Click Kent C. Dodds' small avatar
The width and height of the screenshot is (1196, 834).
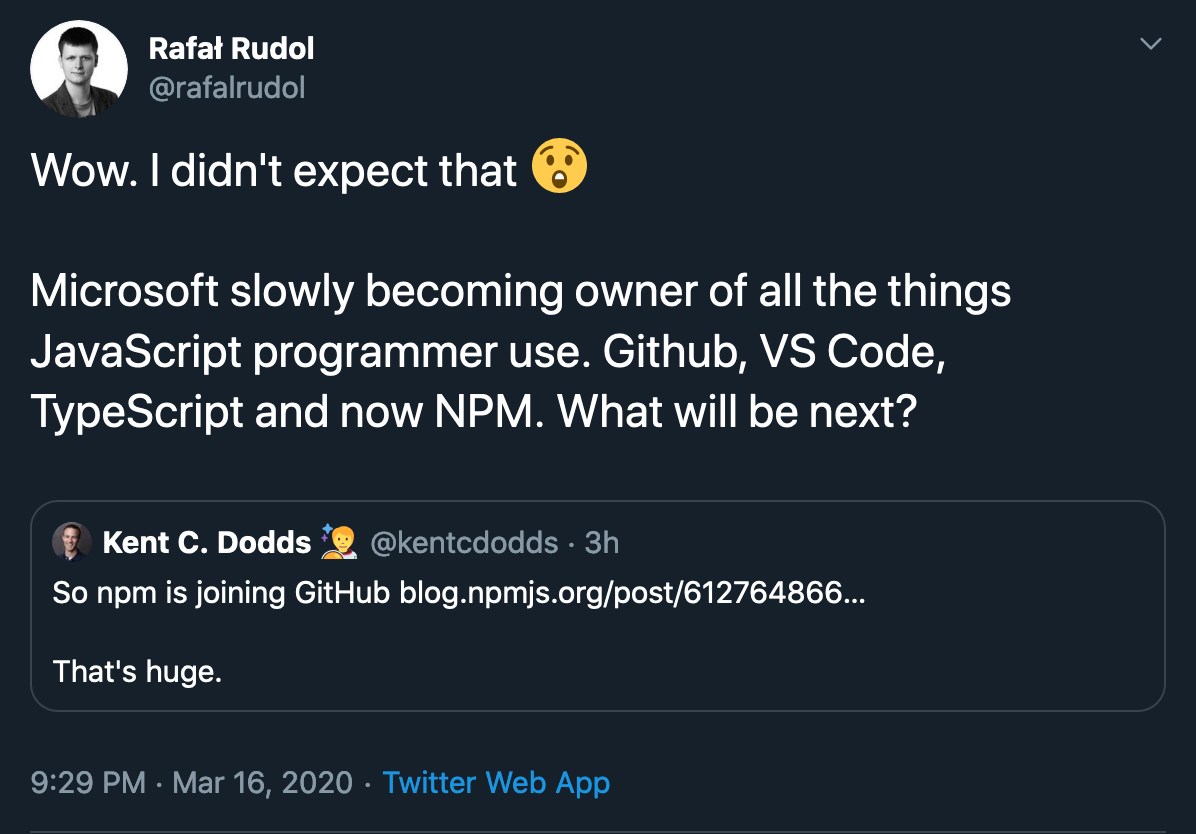72,542
